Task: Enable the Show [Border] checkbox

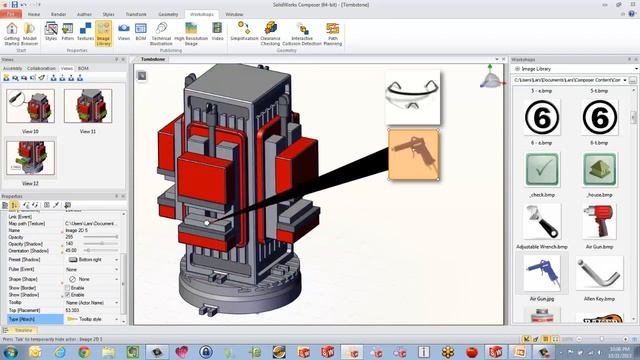Action: [68, 288]
